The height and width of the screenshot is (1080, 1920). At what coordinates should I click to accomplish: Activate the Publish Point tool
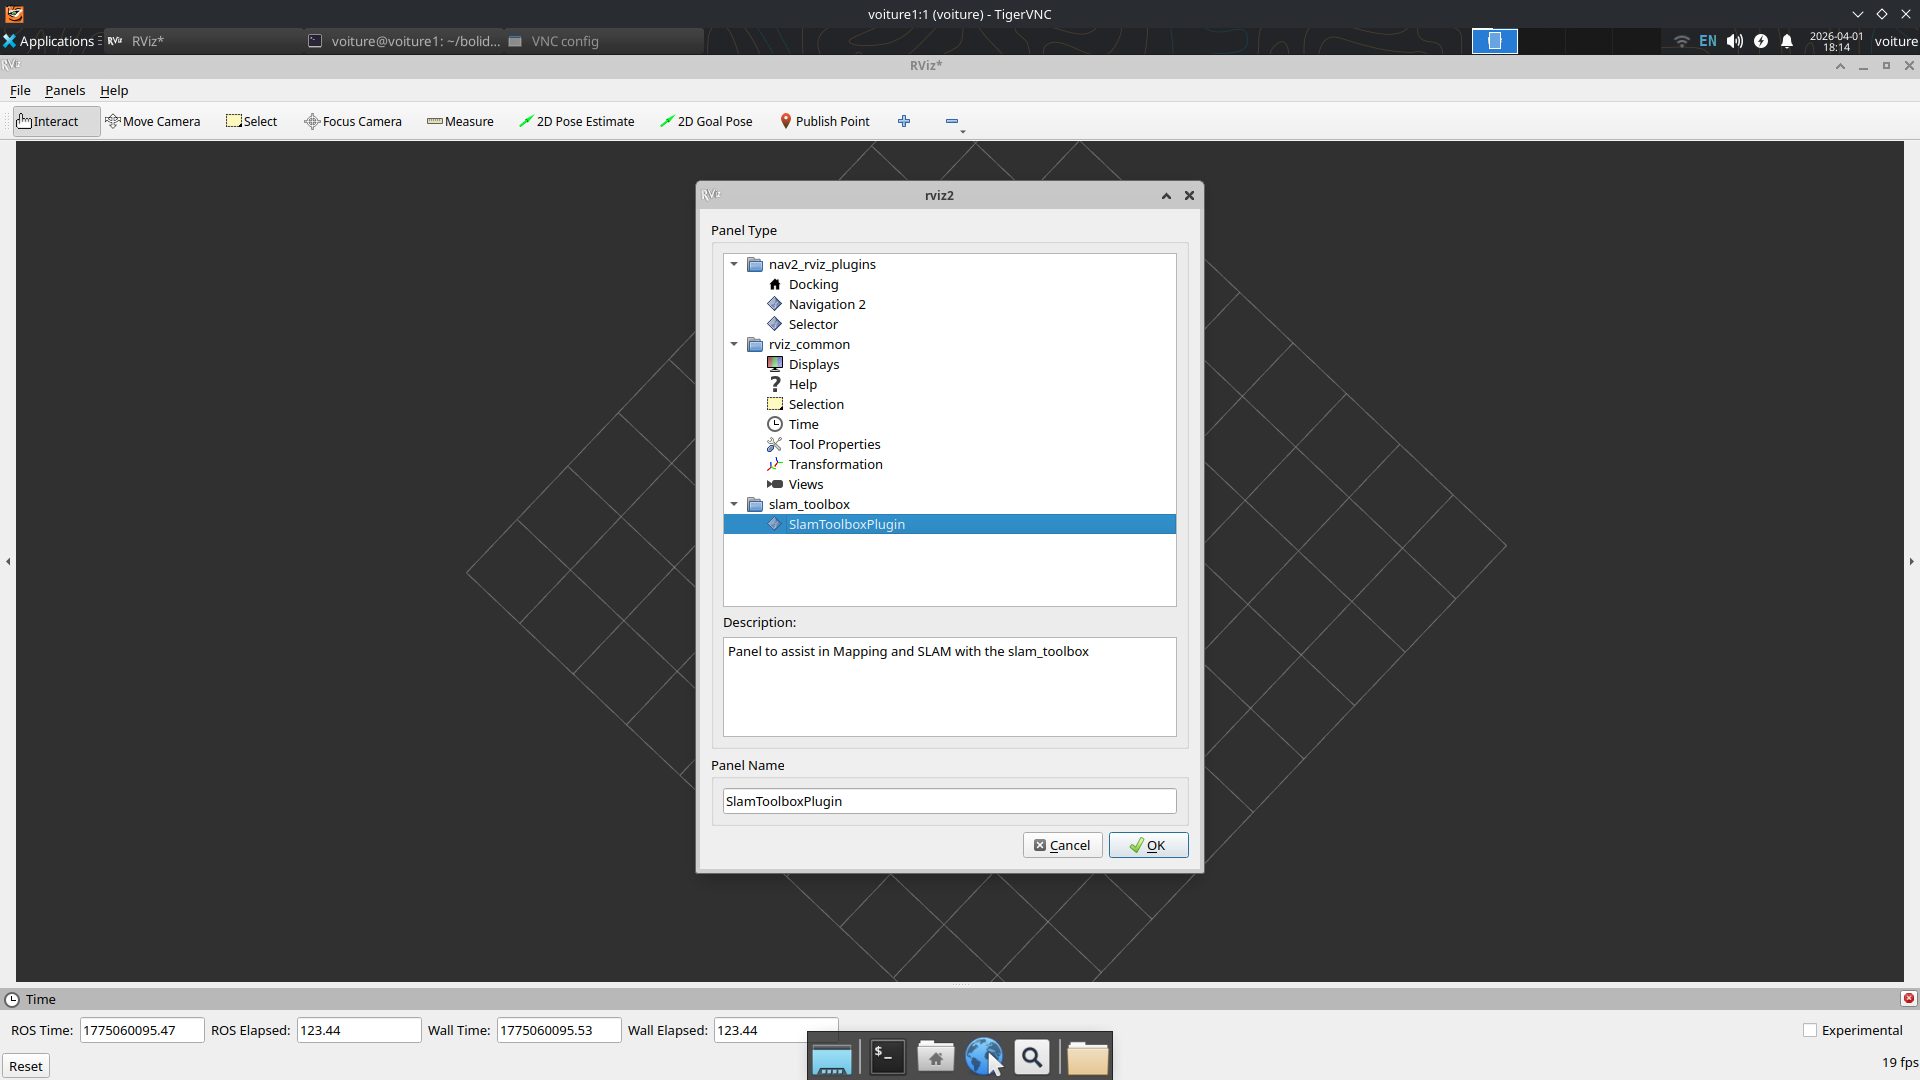click(825, 121)
